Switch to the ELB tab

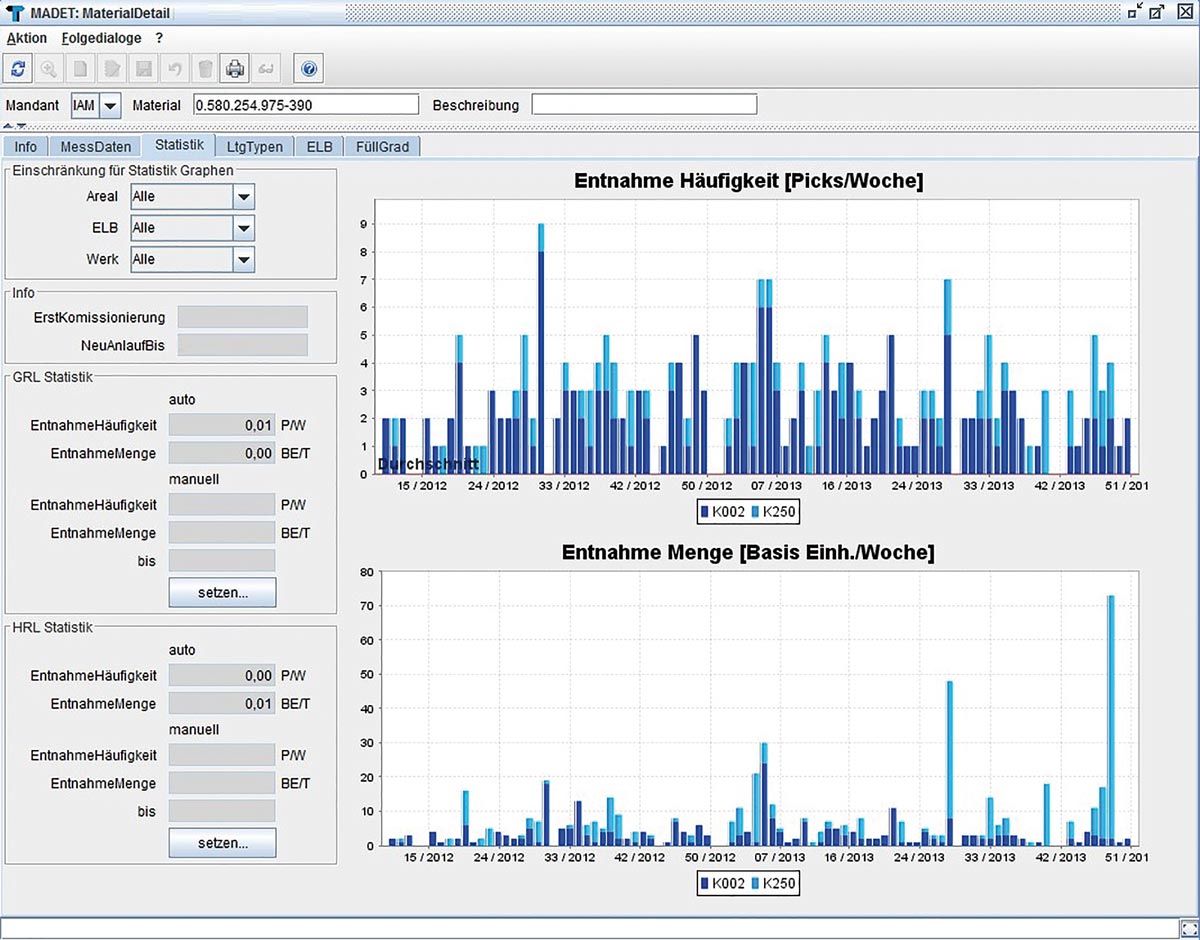pos(320,146)
